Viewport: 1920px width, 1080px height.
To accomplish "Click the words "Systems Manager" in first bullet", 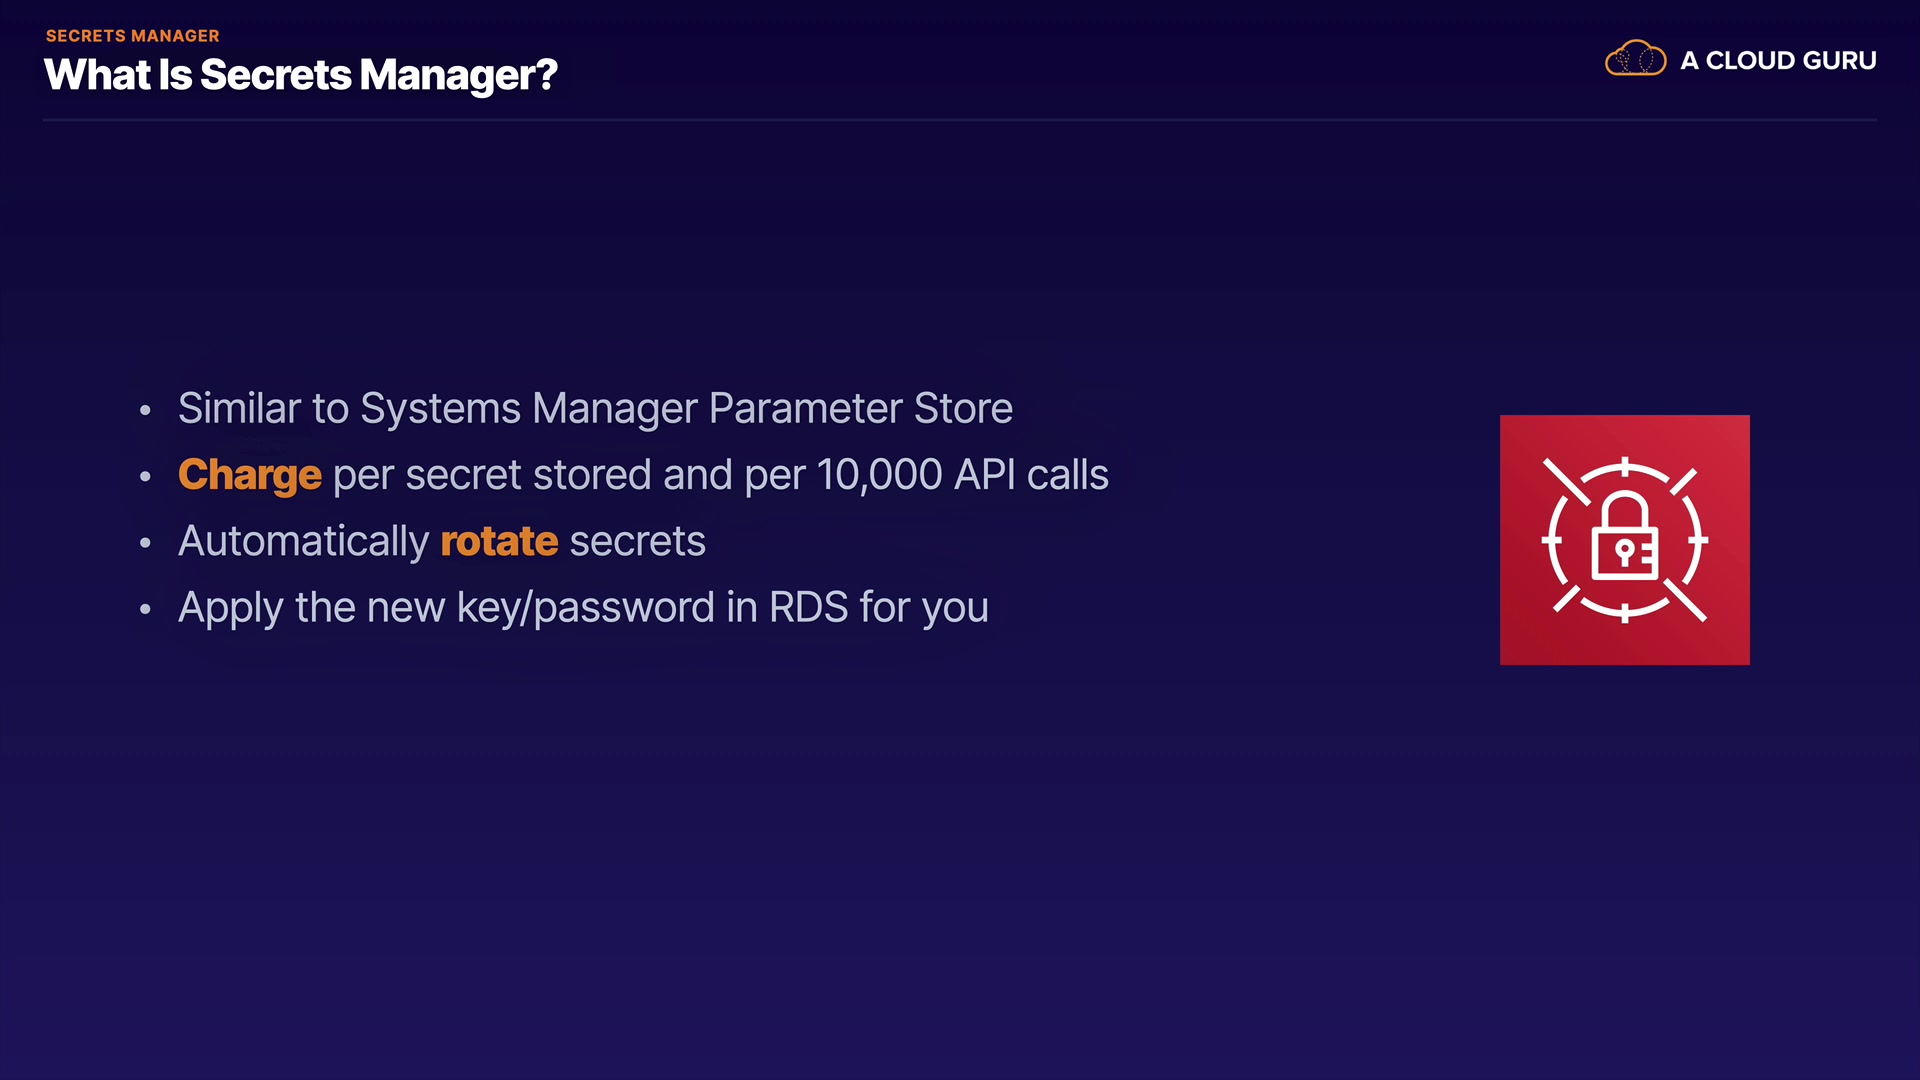I will 529,408.
